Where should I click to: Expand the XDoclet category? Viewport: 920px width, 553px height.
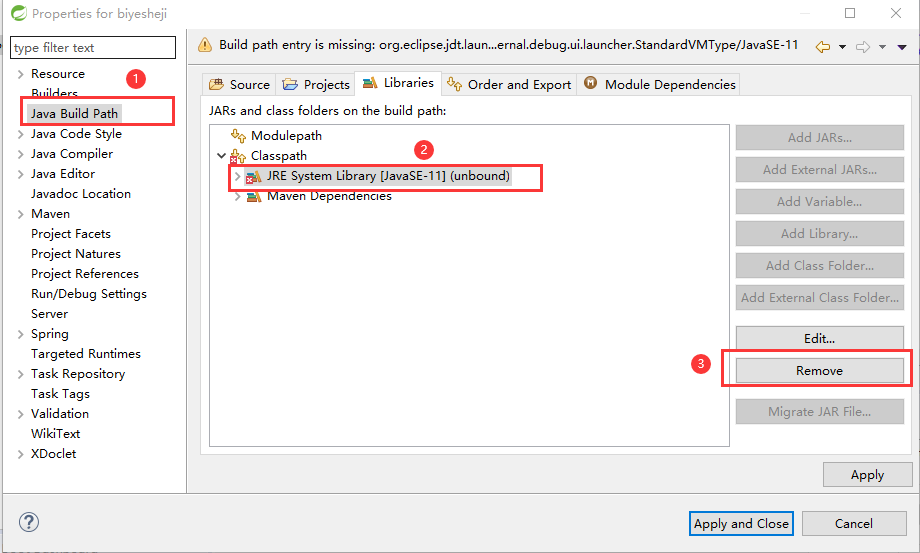(21, 454)
